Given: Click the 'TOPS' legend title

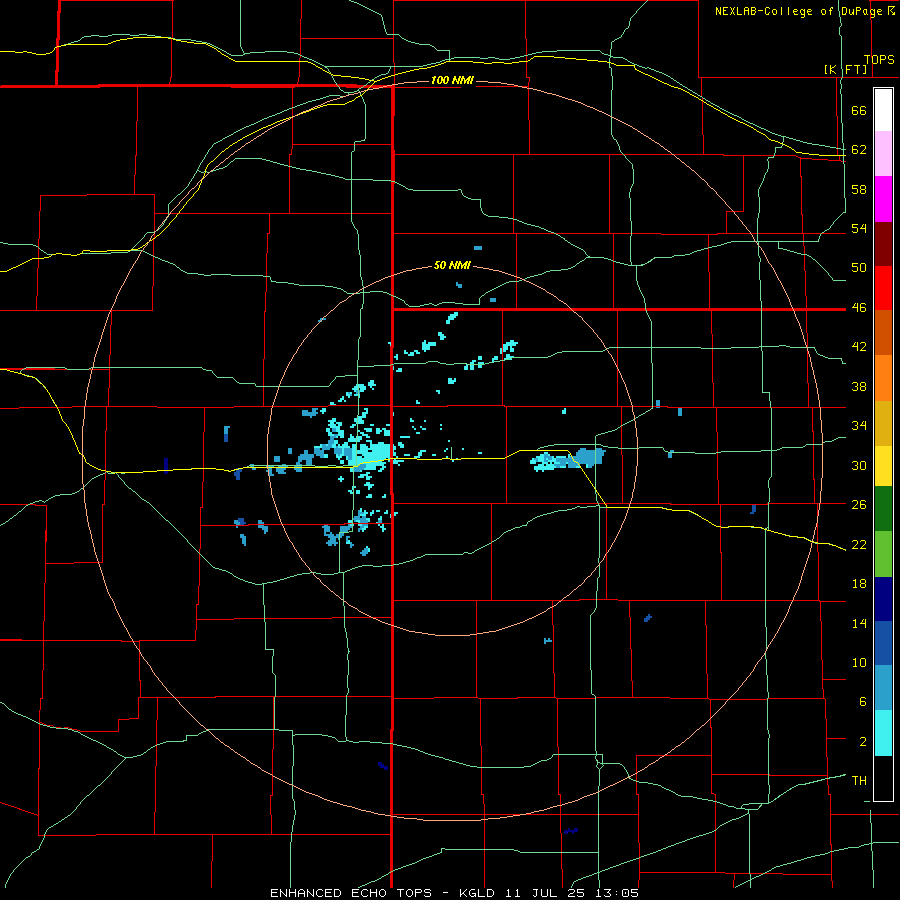Looking at the screenshot, I should coord(879,60).
